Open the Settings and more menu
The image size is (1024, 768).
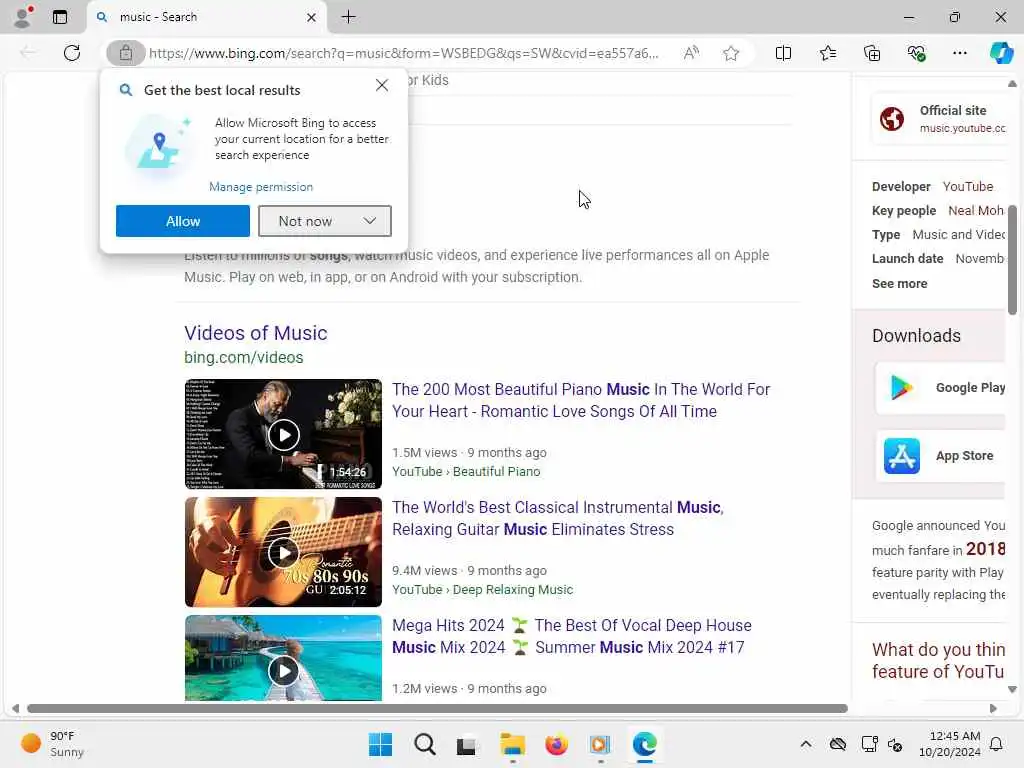click(x=959, y=53)
